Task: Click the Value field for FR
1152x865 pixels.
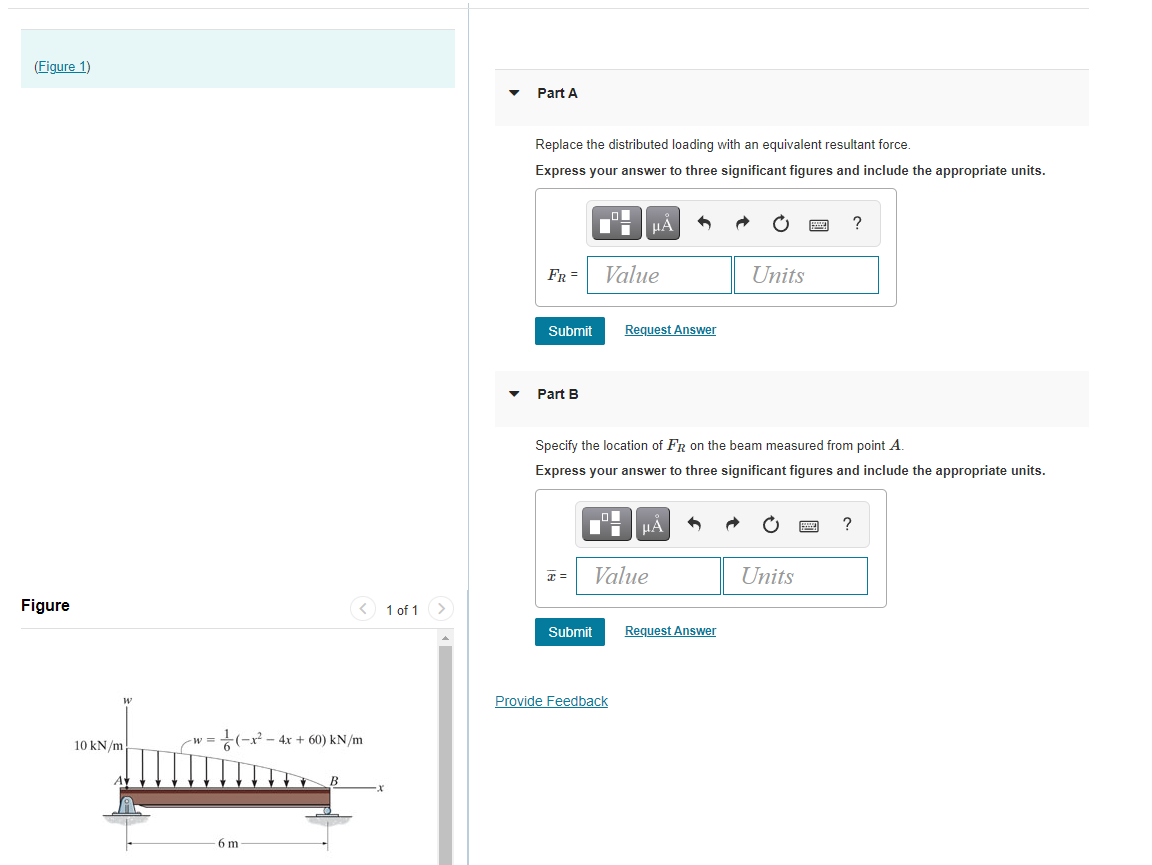Action: 658,274
